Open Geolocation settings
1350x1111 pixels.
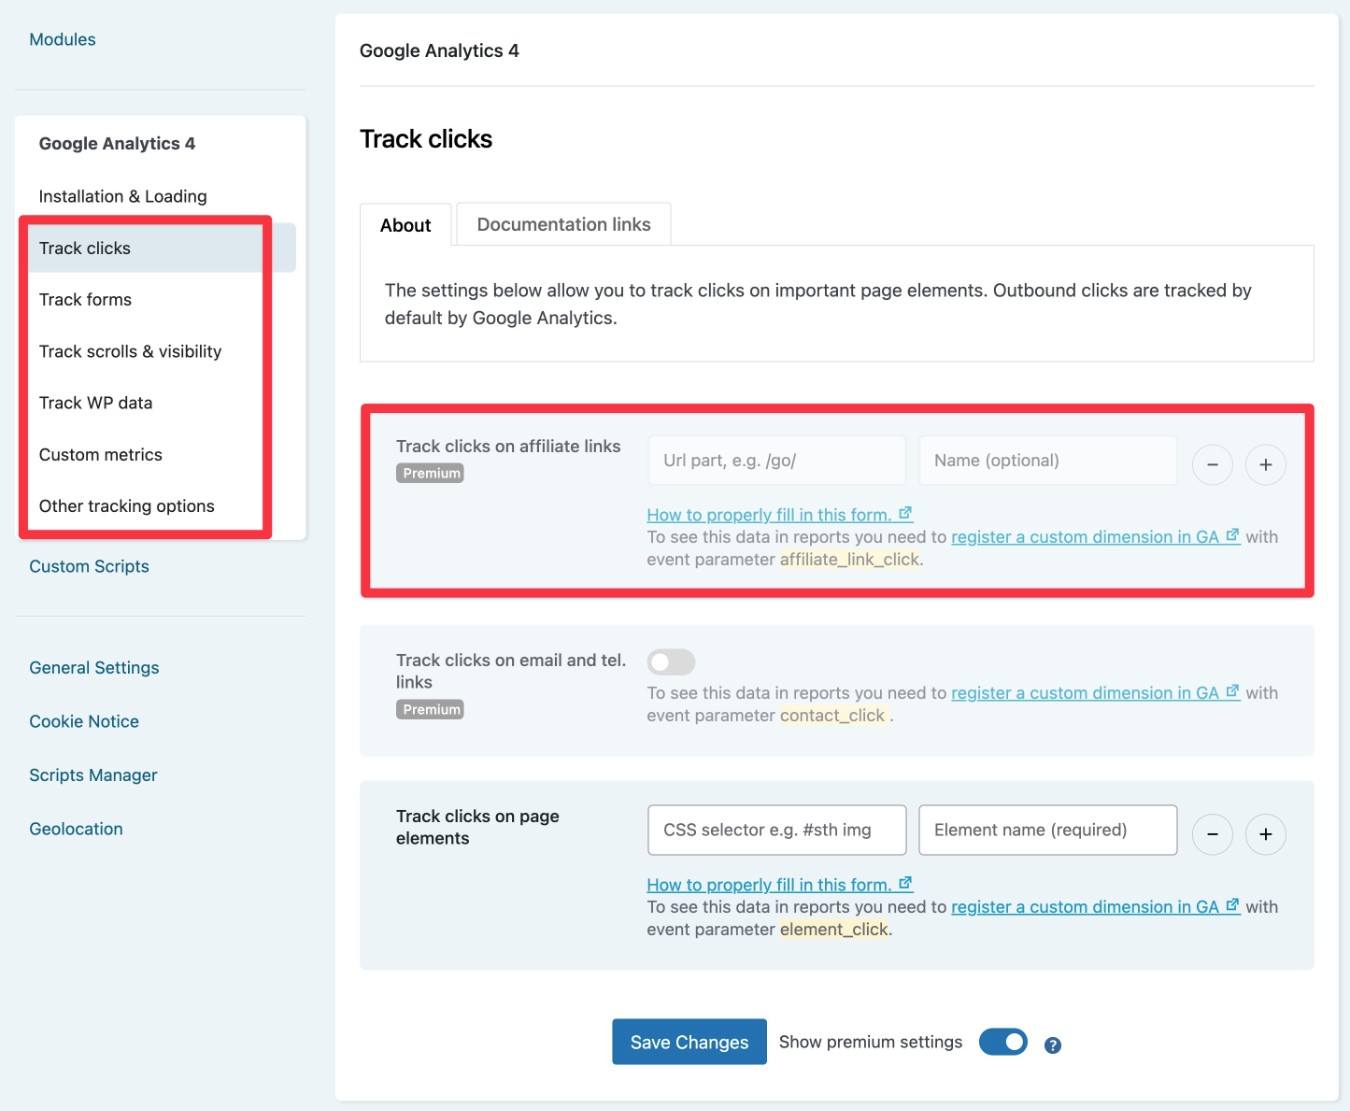(76, 829)
